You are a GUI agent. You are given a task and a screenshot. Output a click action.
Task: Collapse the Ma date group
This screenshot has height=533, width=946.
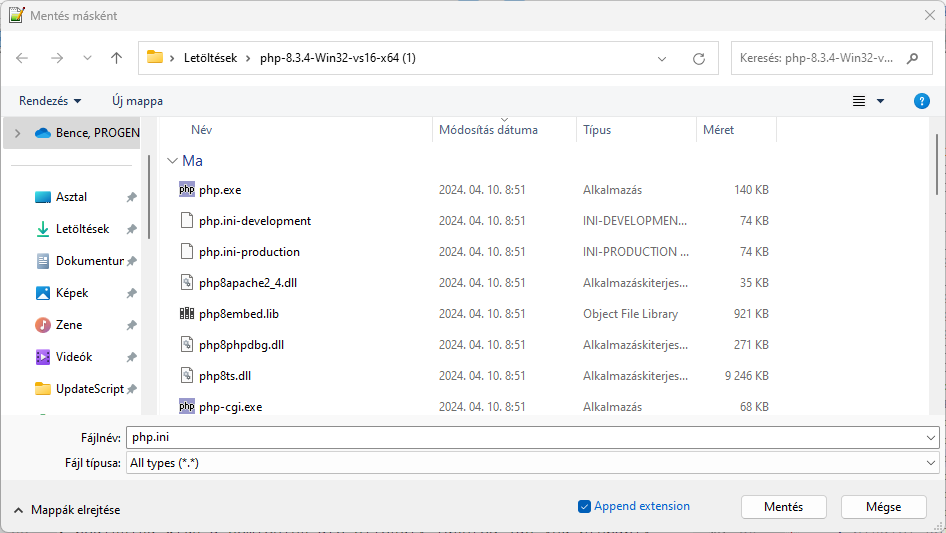(x=173, y=160)
